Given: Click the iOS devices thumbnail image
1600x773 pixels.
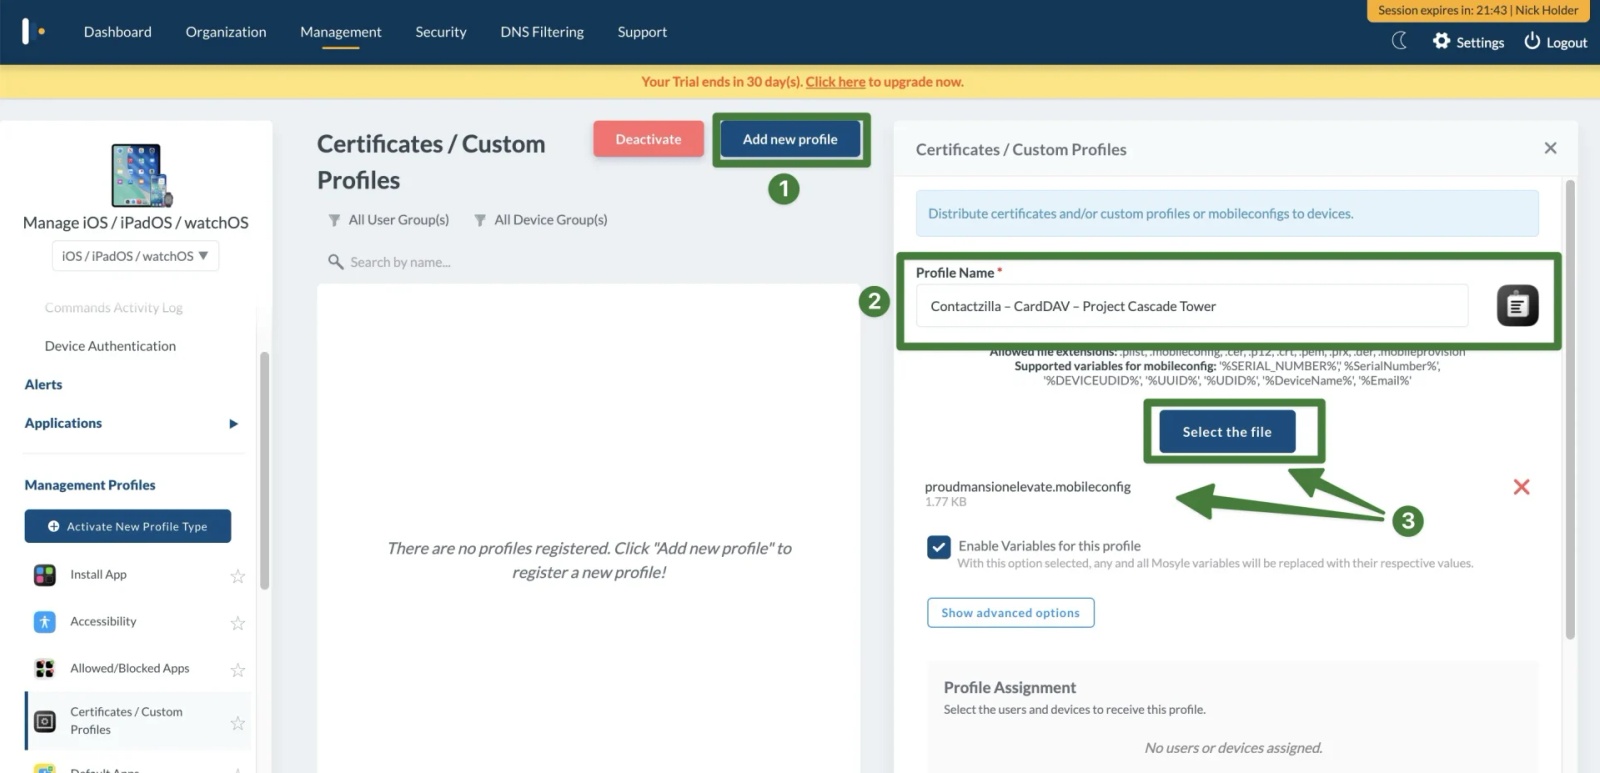Looking at the screenshot, I should click(x=141, y=175).
